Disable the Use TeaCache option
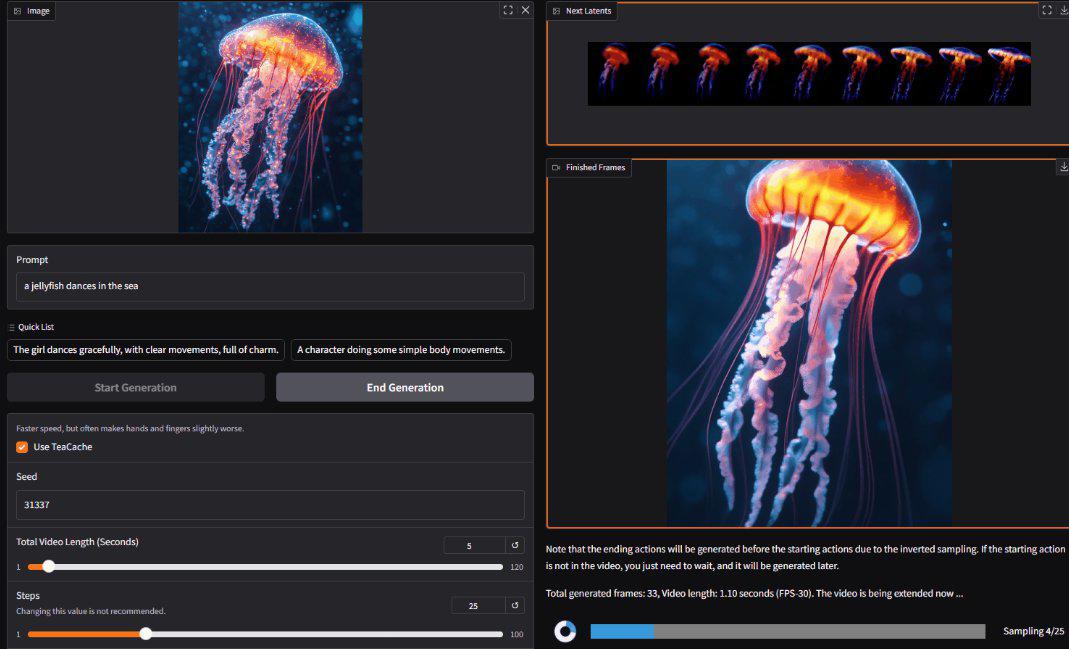Viewport: 1069px width, 649px height. point(22,446)
